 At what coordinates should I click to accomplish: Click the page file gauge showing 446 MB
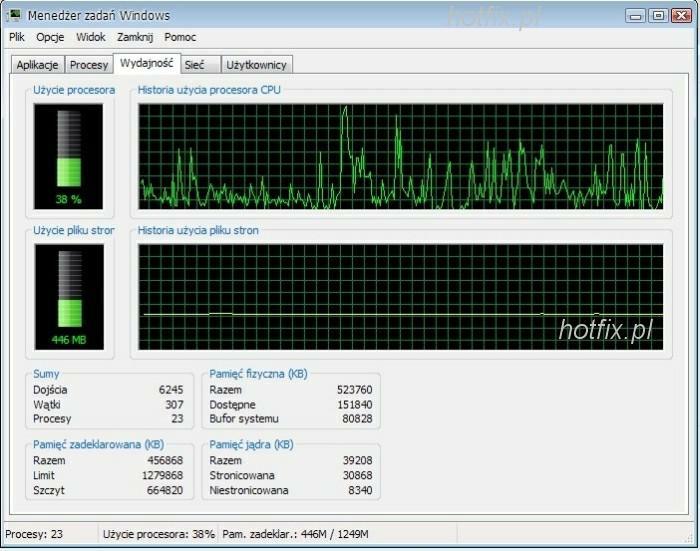(x=68, y=295)
